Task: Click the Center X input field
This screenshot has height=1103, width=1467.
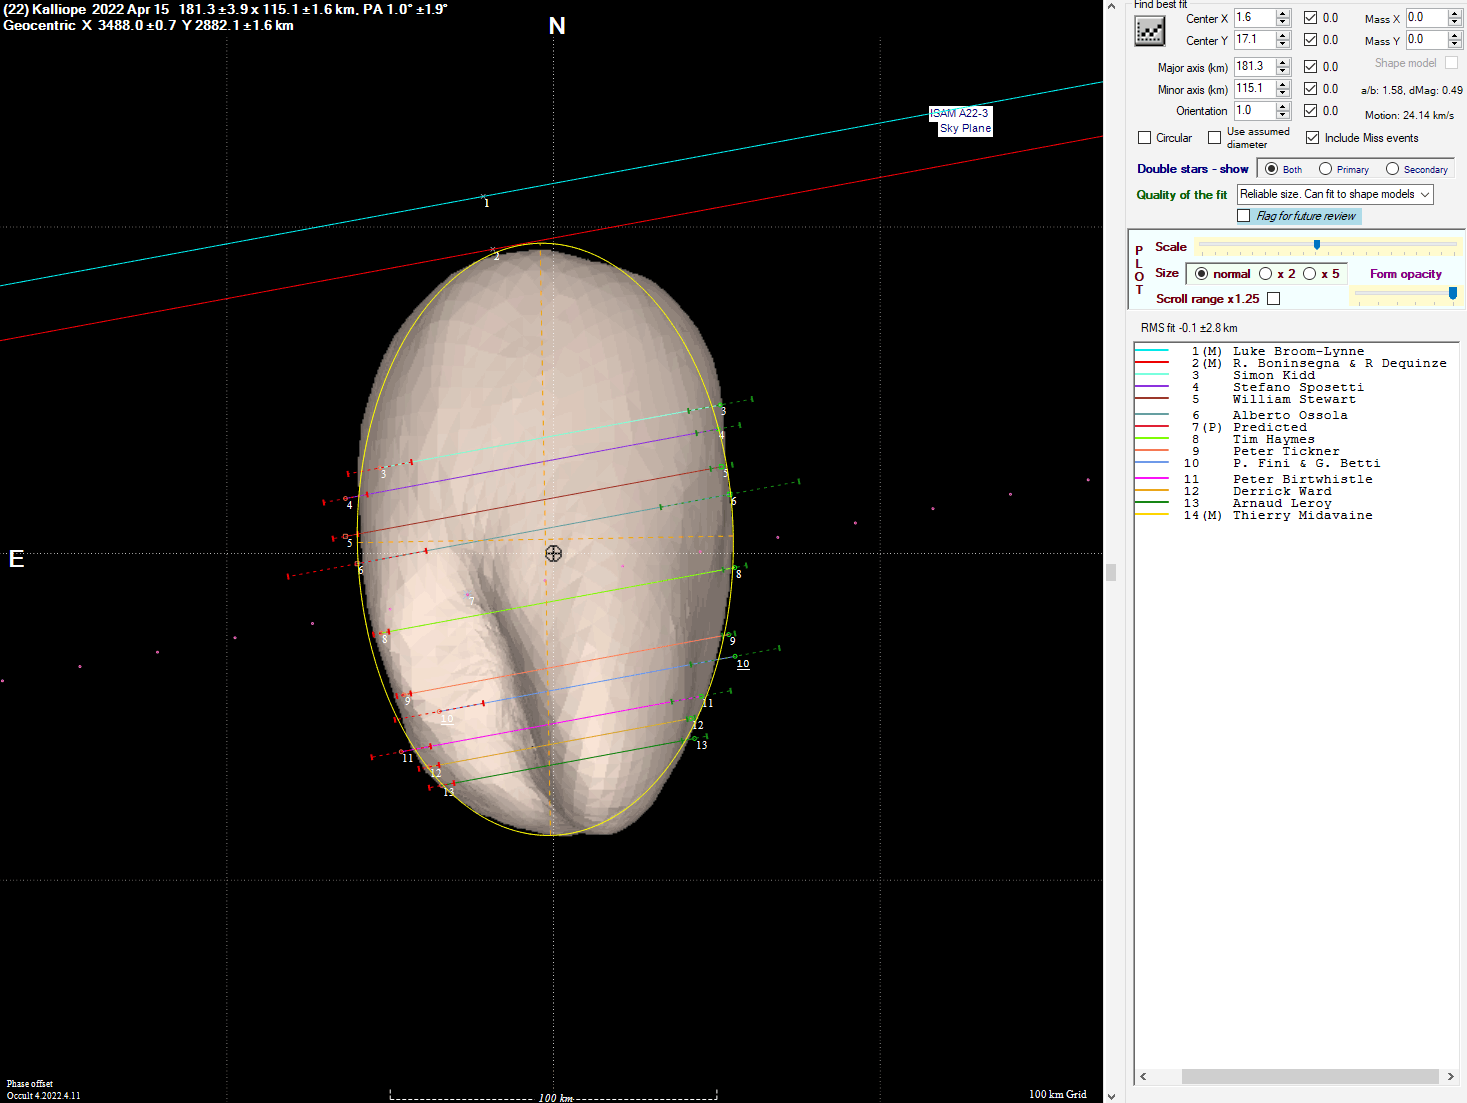Action: (x=1255, y=18)
